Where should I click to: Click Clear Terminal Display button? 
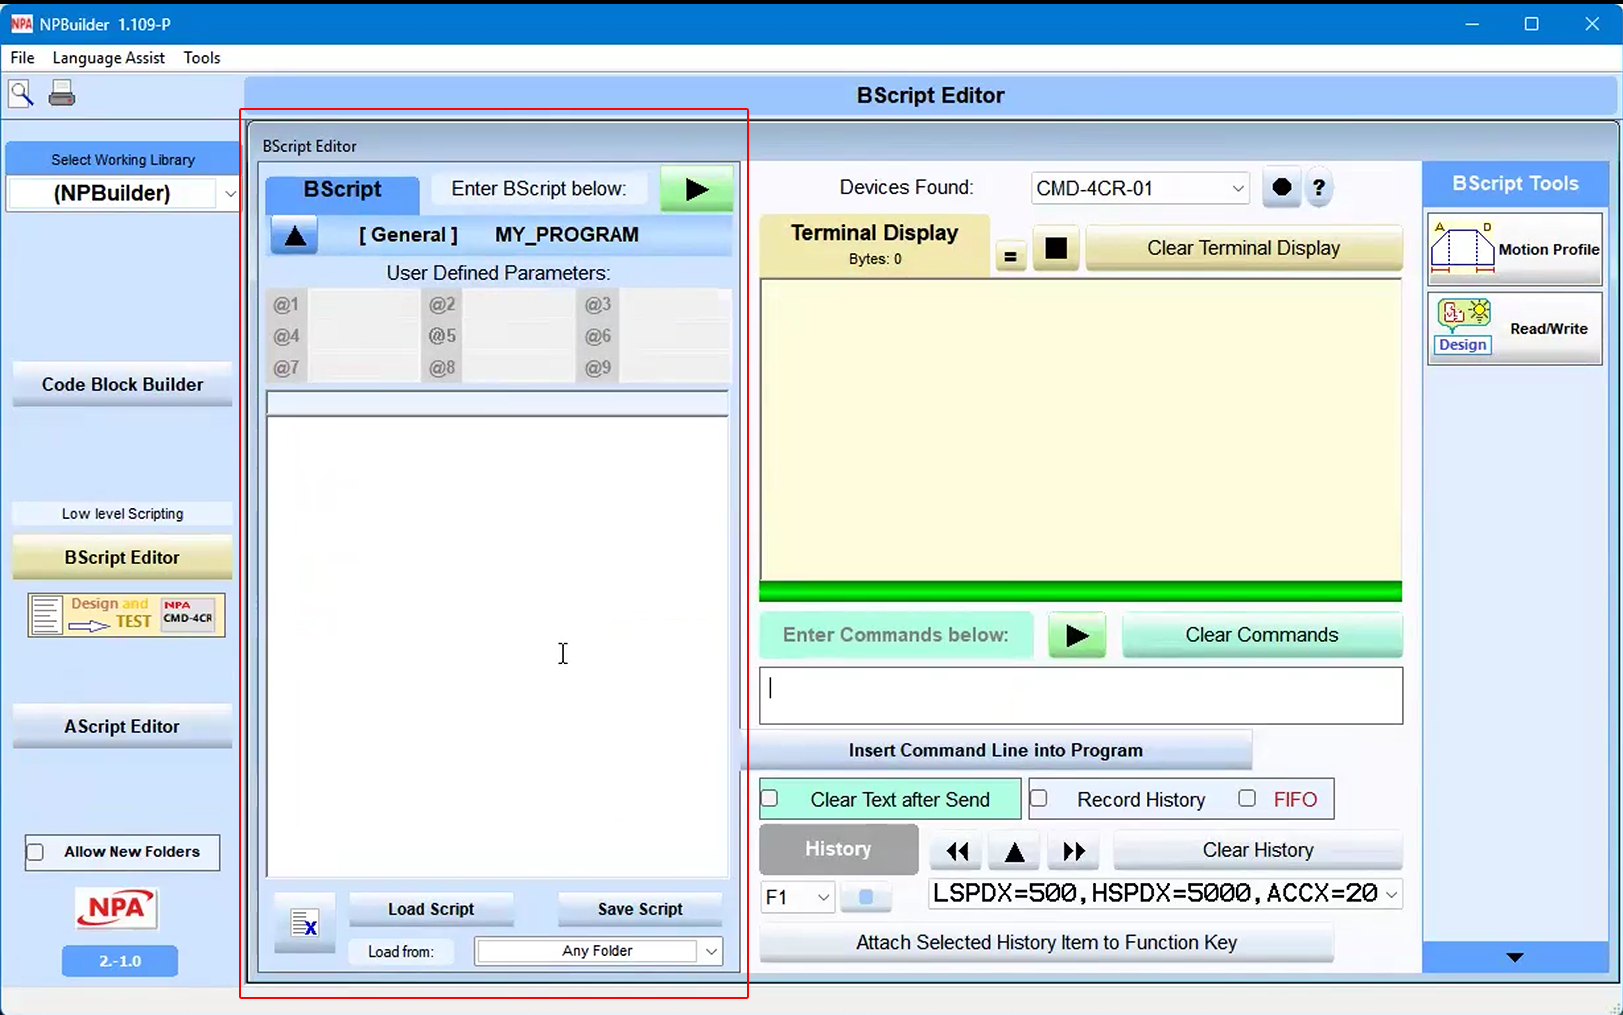click(x=1243, y=248)
